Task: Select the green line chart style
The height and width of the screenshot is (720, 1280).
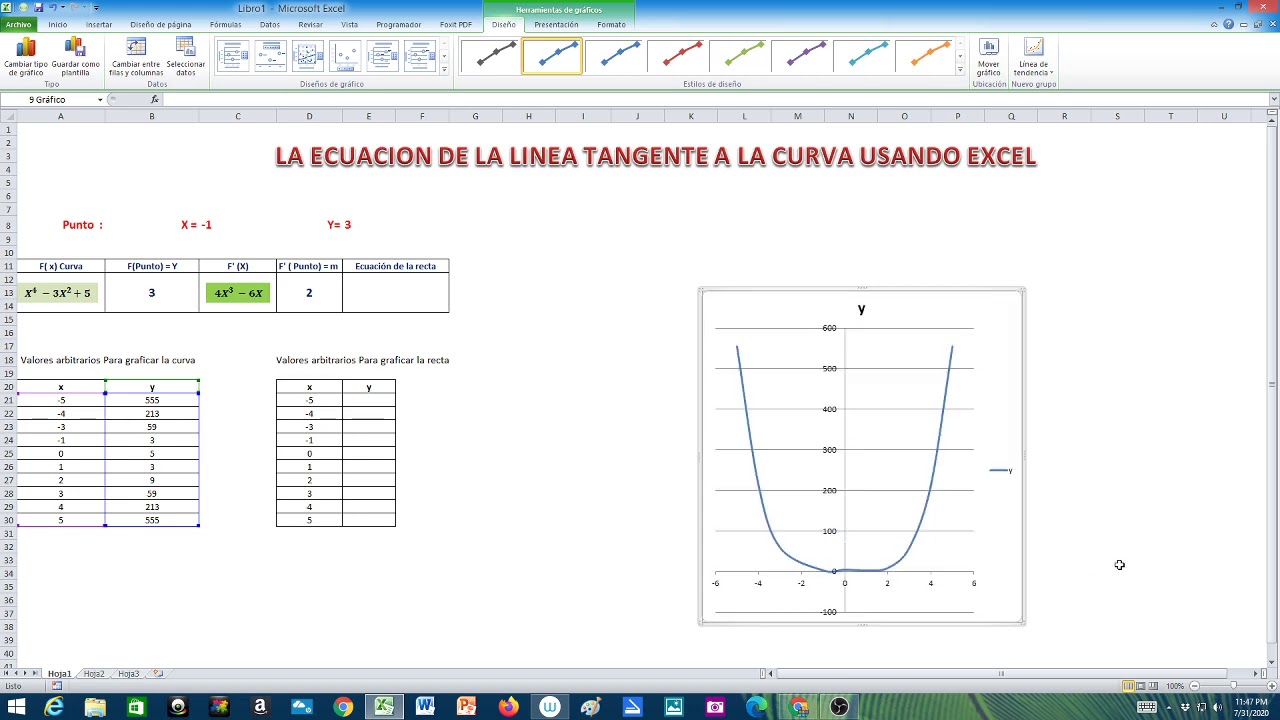Action: (738, 56)
